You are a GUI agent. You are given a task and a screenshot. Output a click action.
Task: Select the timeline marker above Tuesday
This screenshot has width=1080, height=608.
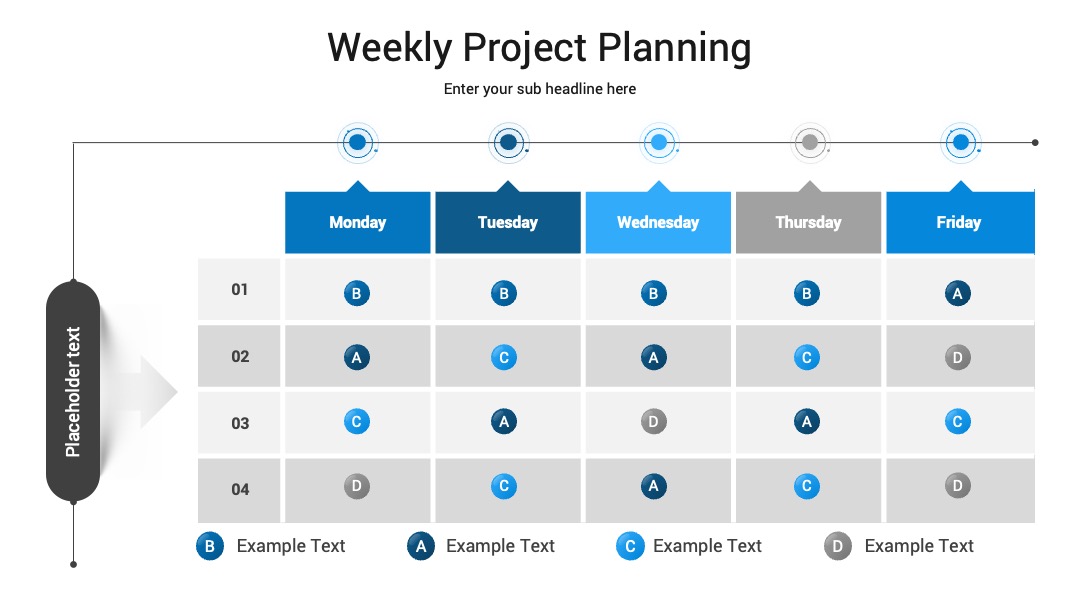[508, 143]
